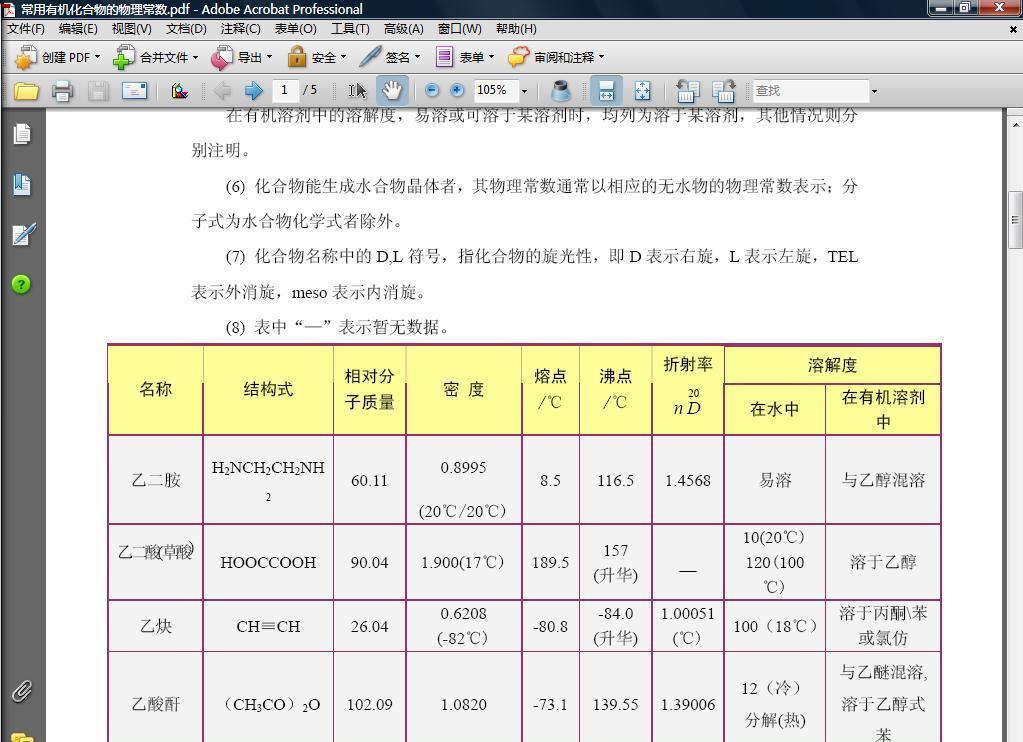Click the Loupe tool icon
Image resolution: width=1023 pixels, height=742 pixels.
[x=561, y=91]
